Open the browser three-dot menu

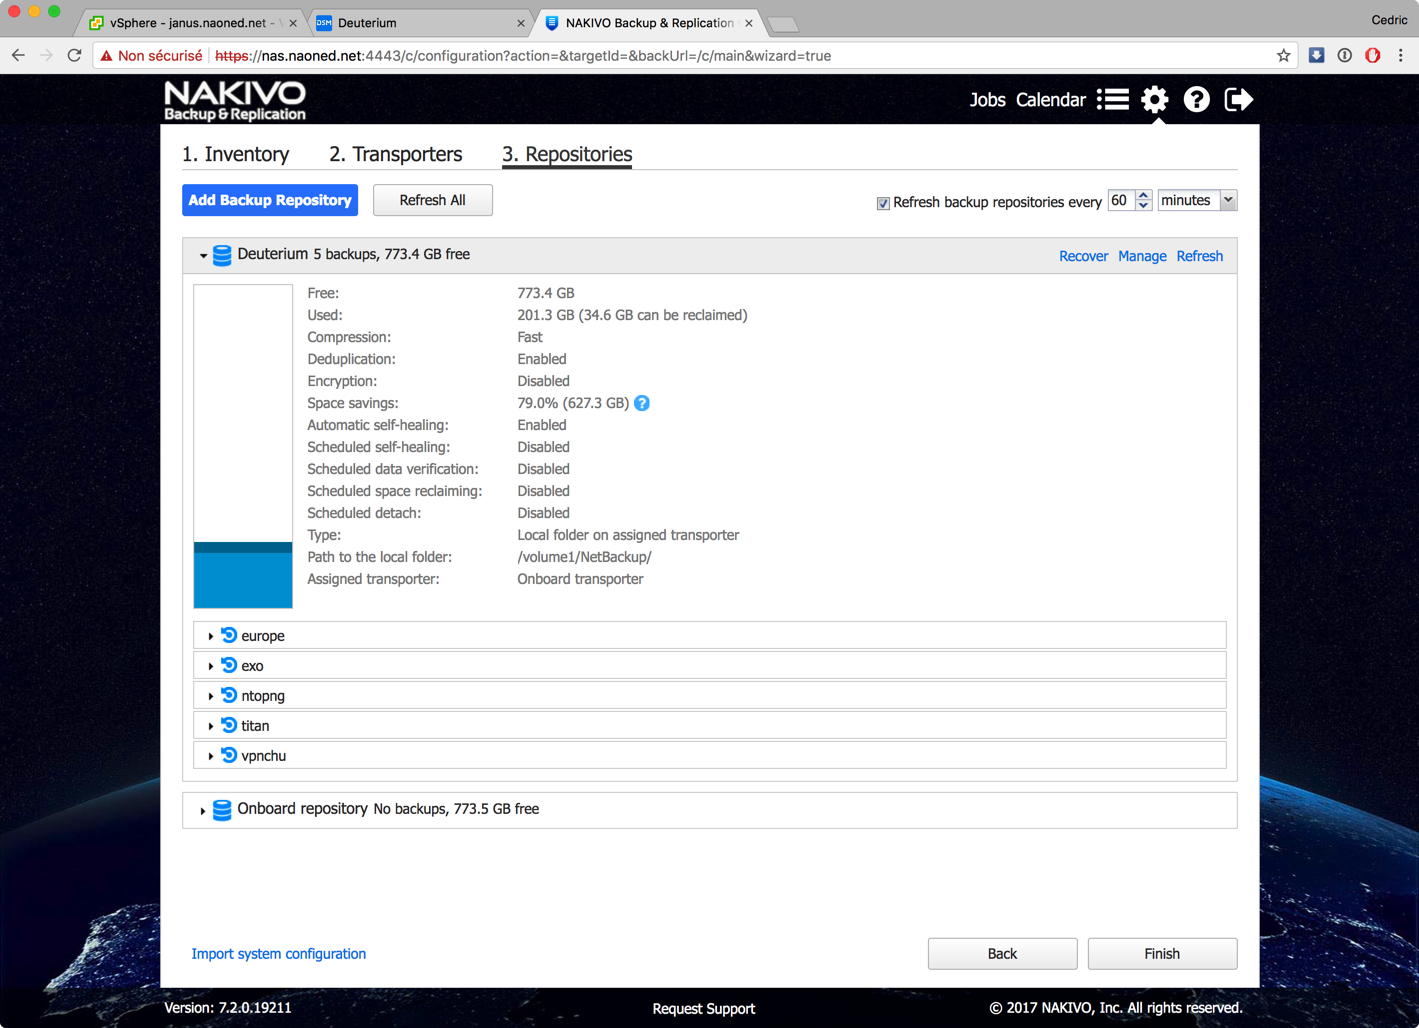click(x=1401, y=56)
